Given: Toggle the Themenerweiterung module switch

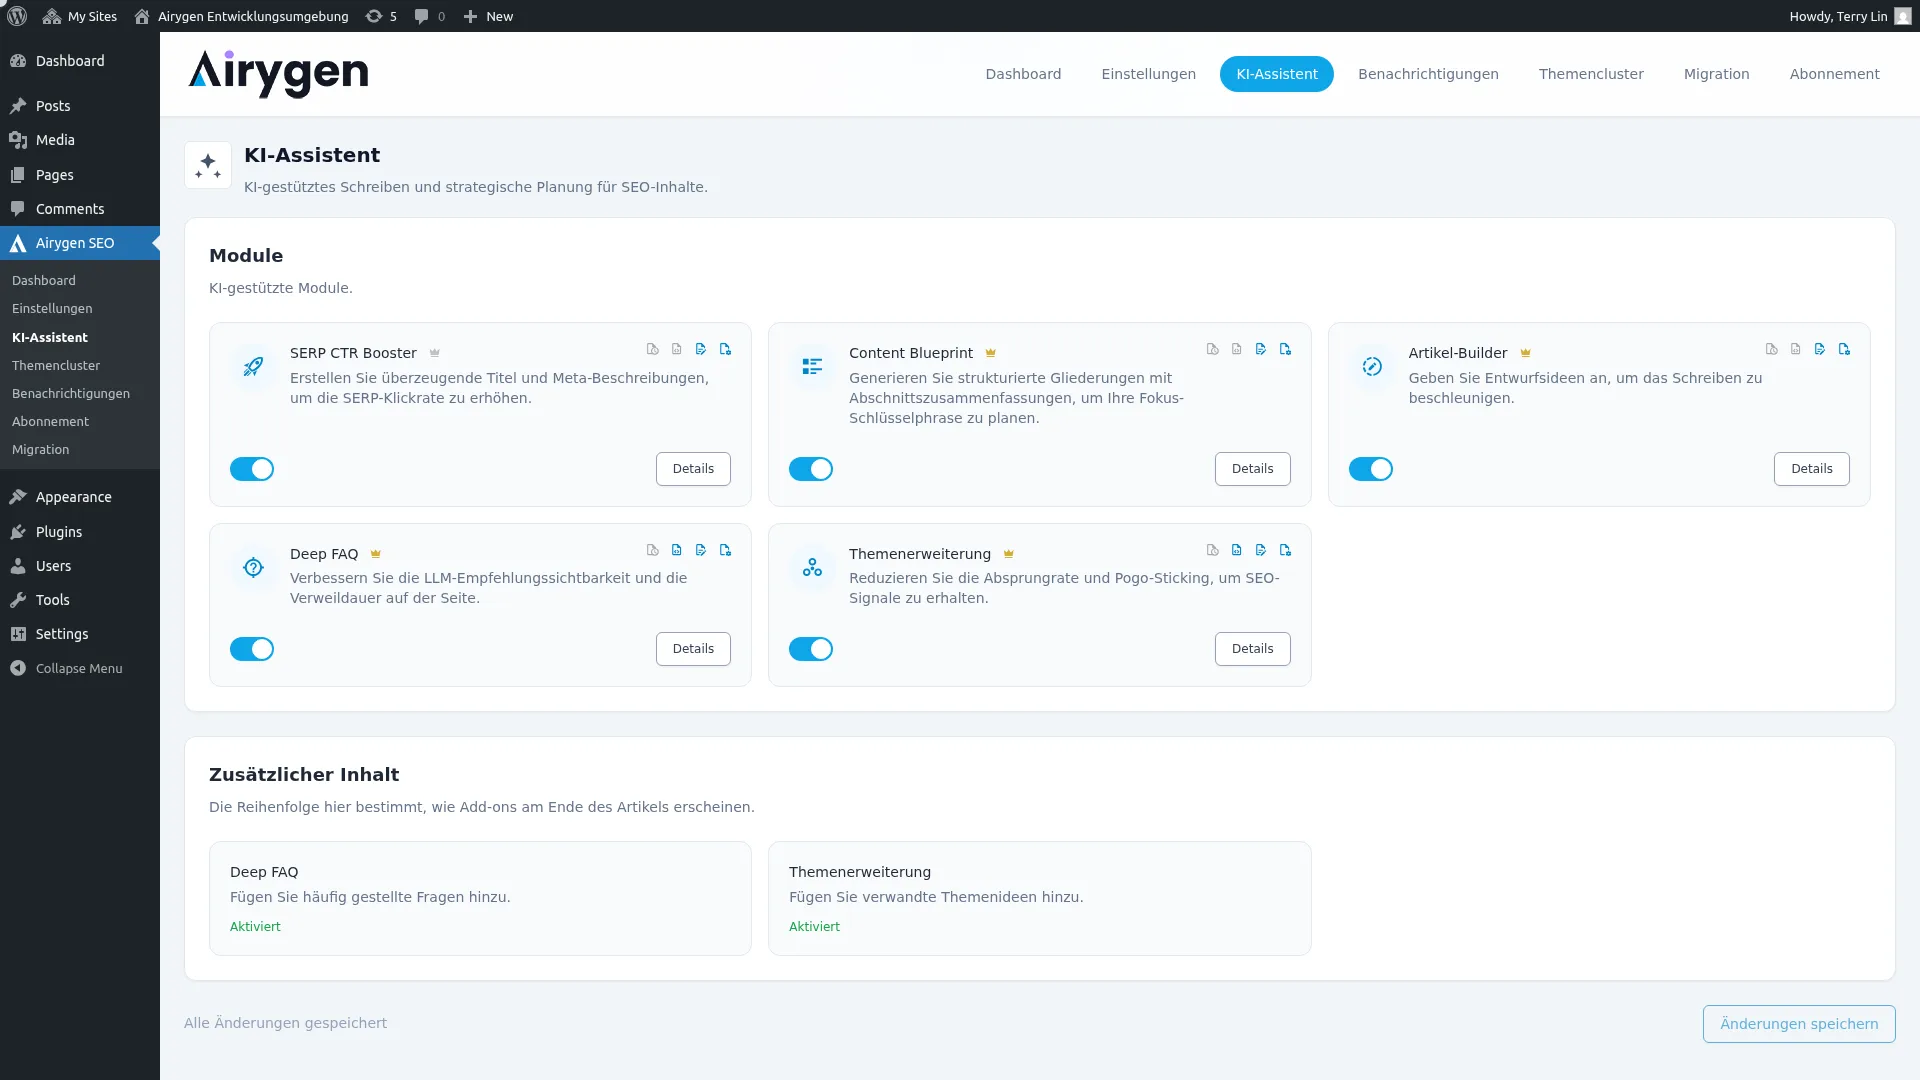Looking at the screenshot, I should 811,649.
